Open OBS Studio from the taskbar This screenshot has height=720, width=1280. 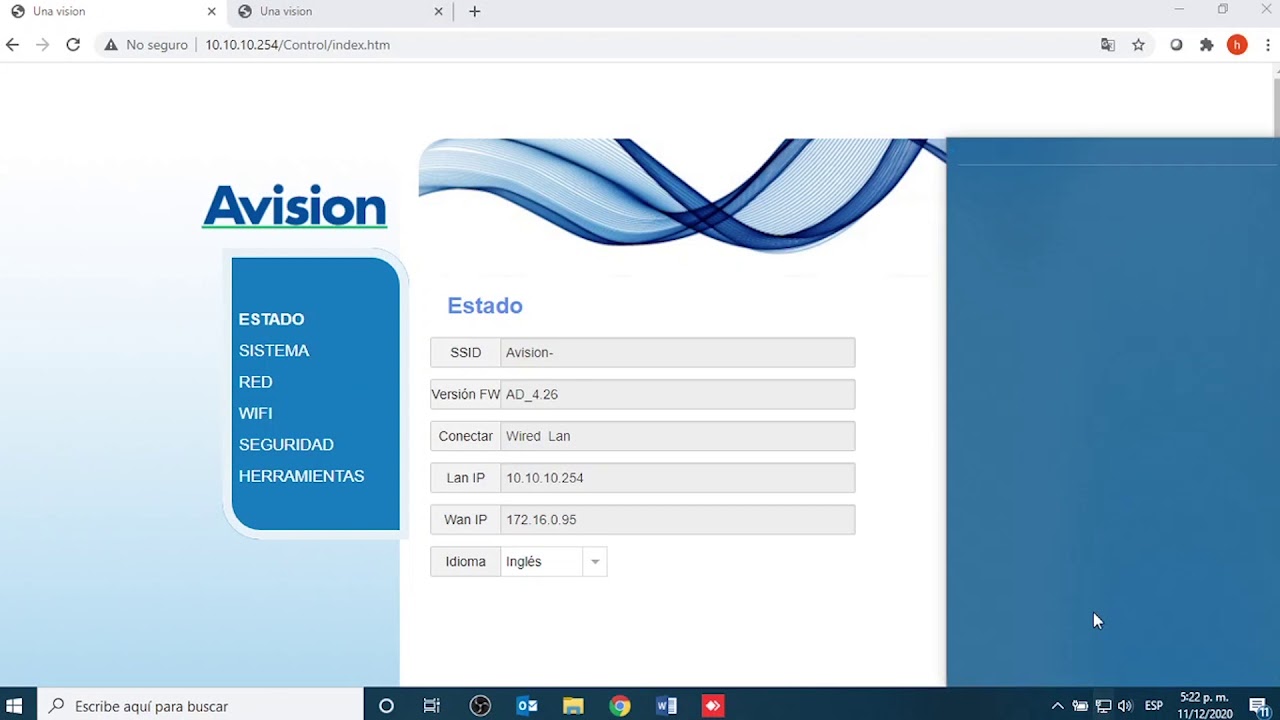[x=480, y=706]
